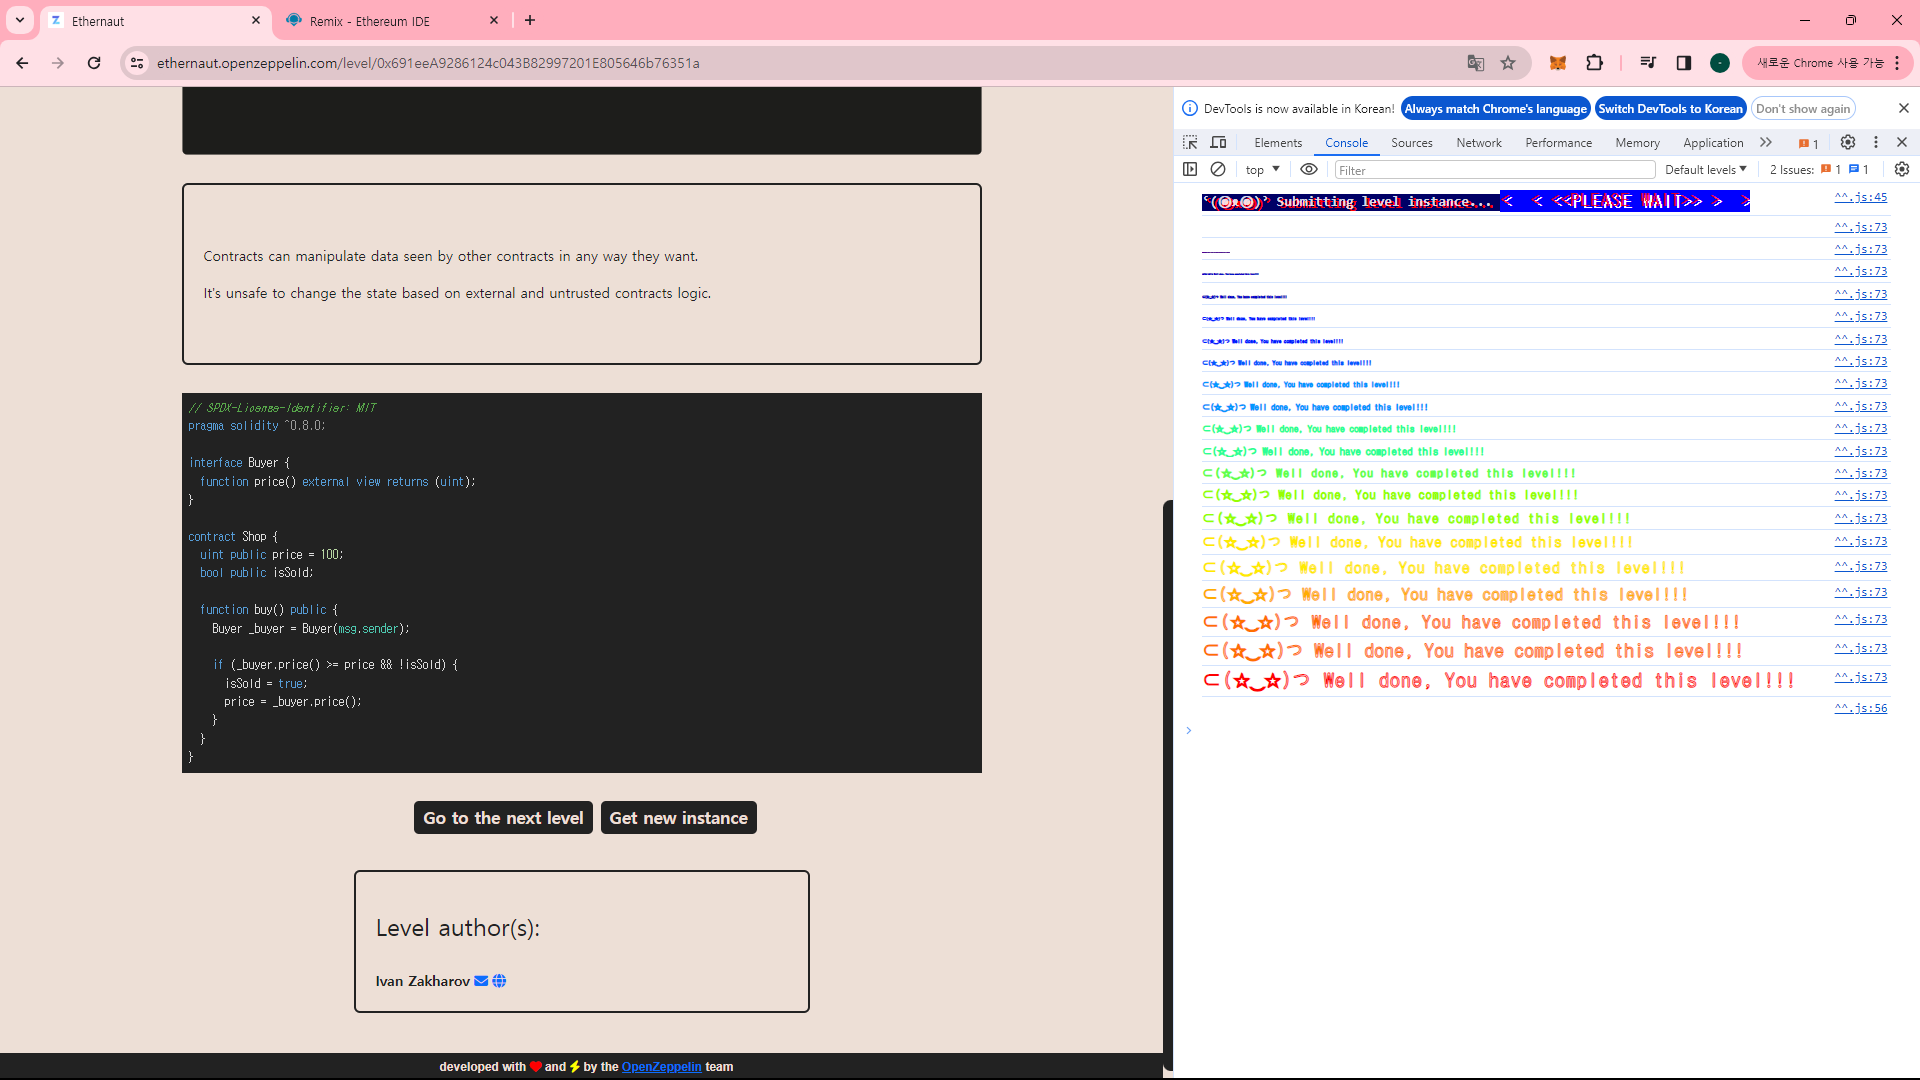
Task: Open a new browser tab
Action: pyautogui.click(x=530, y=20)
